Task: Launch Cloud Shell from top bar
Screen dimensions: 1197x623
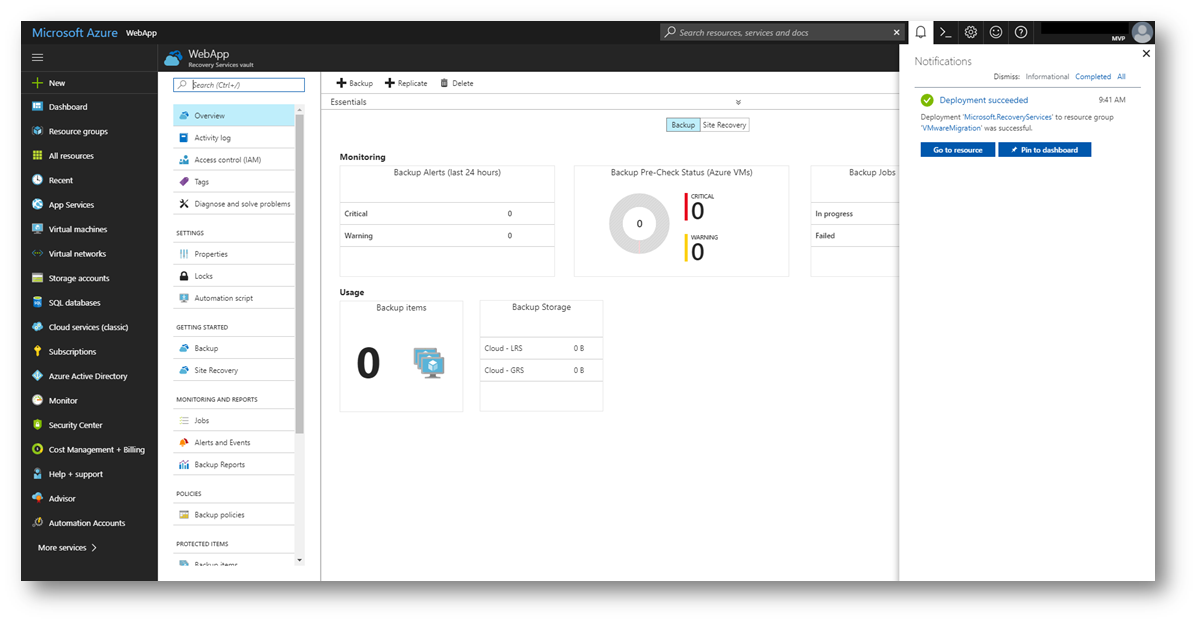Action: coord(945,32)
